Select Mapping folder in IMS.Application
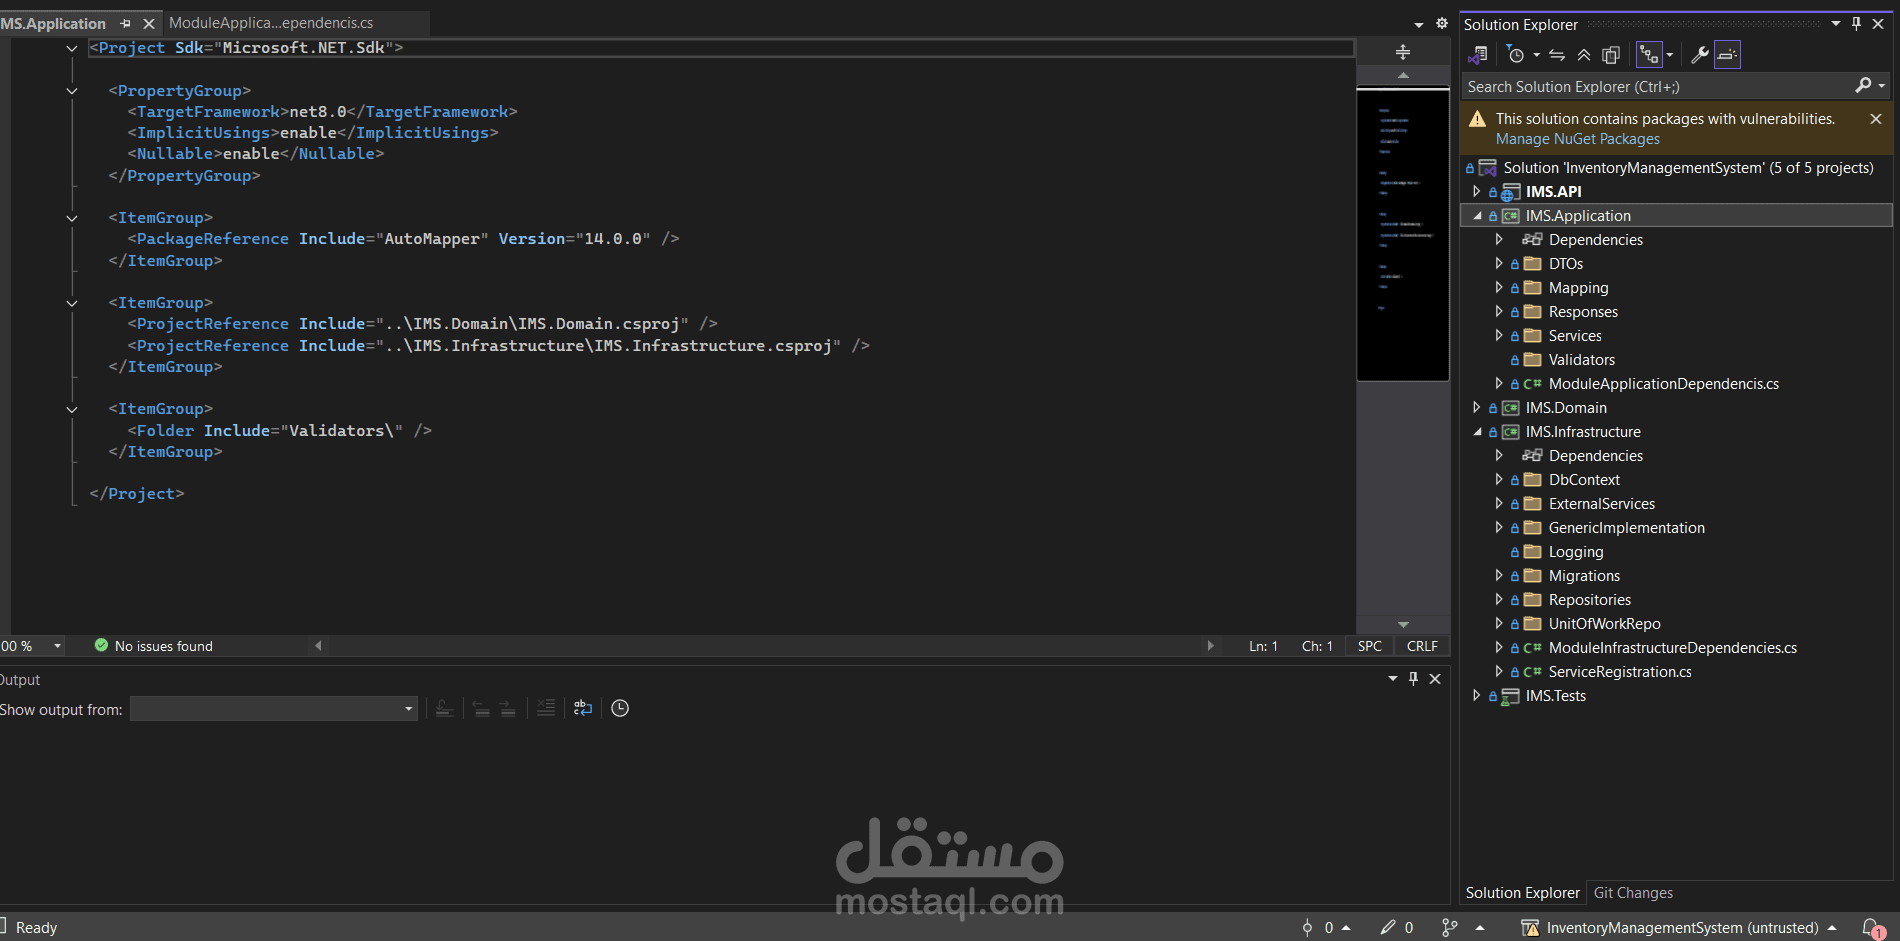 point(1578,287)
